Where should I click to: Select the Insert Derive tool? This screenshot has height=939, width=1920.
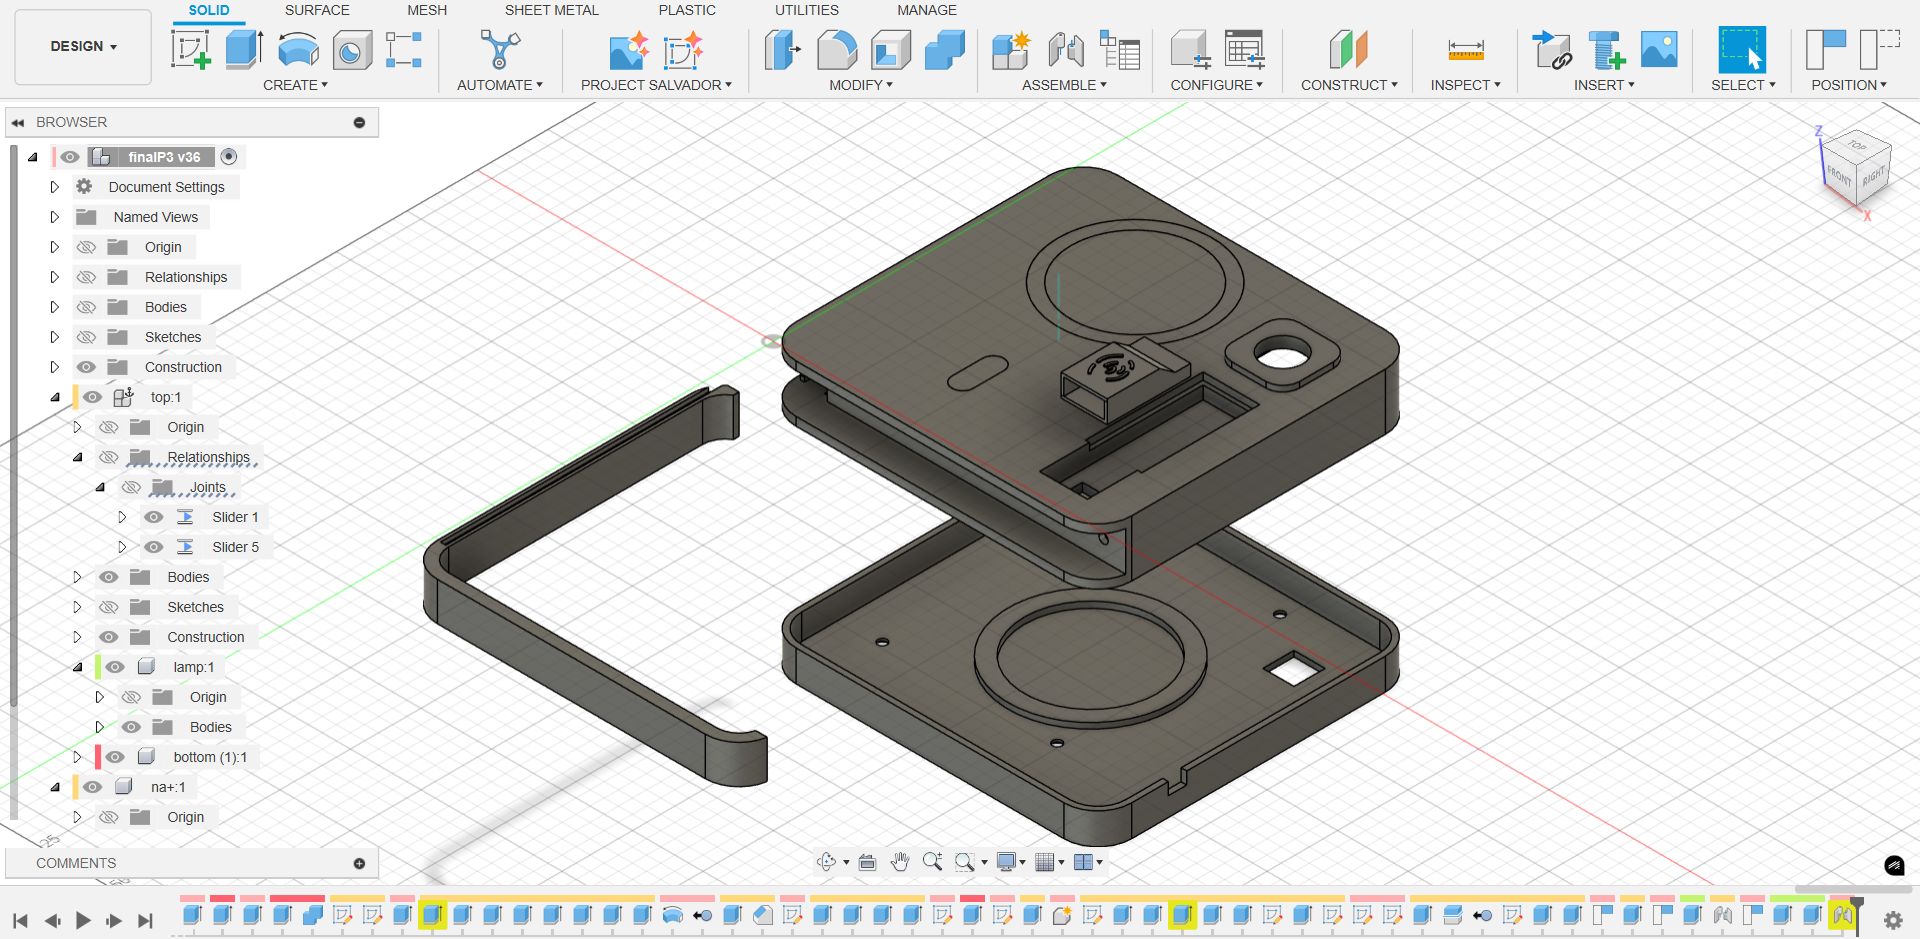pos(1552,49)
